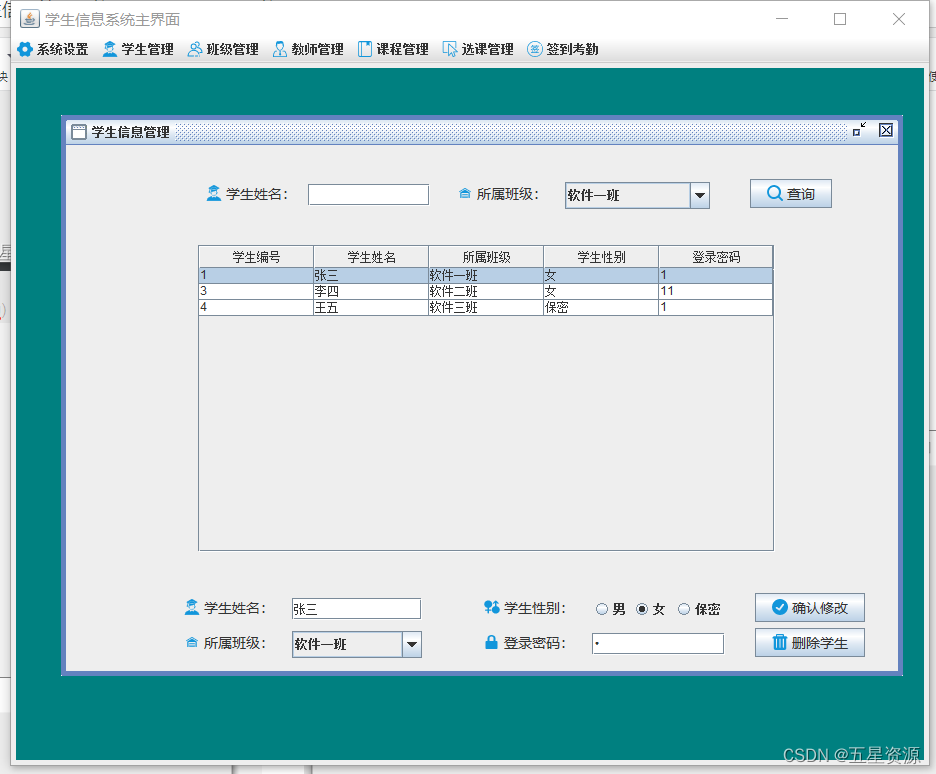Select table cell 张三
This screenshot has width=936, height=774.
(371, 275)
